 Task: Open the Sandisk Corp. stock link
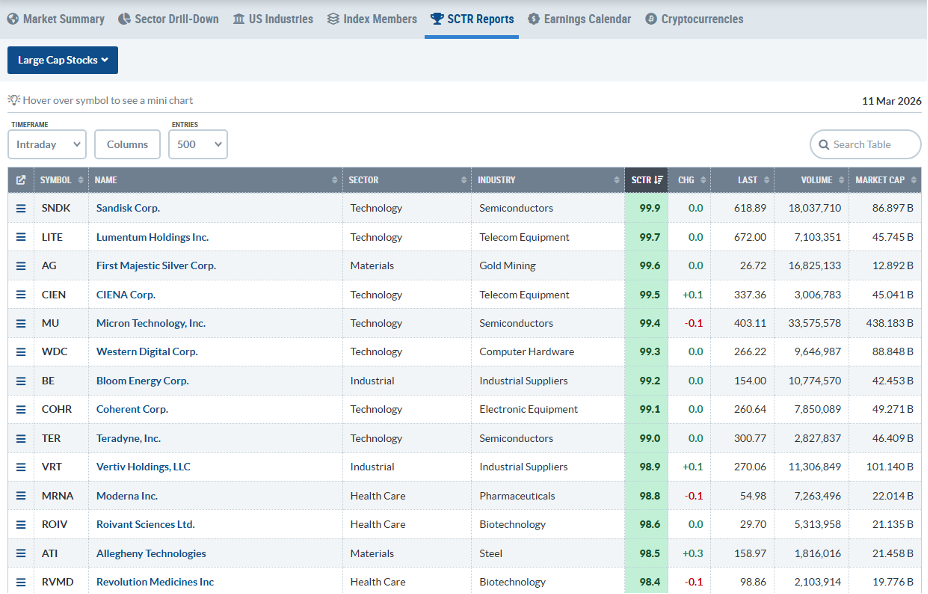(127, 208)
